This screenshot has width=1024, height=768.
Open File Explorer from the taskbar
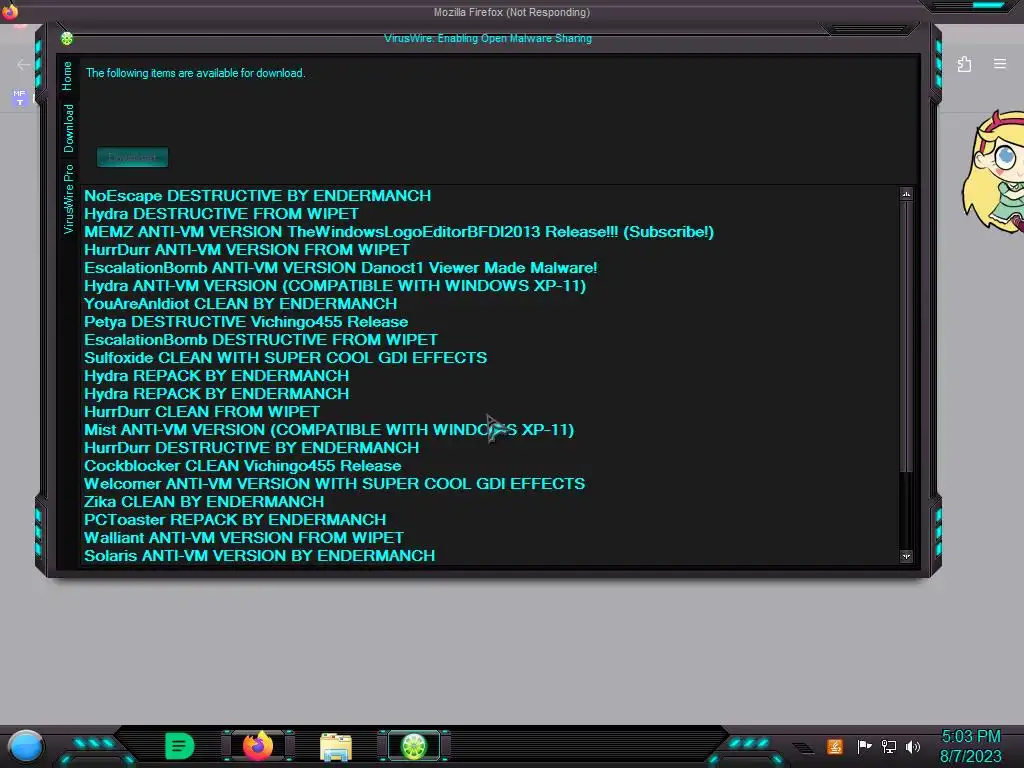tap(336, 746)
